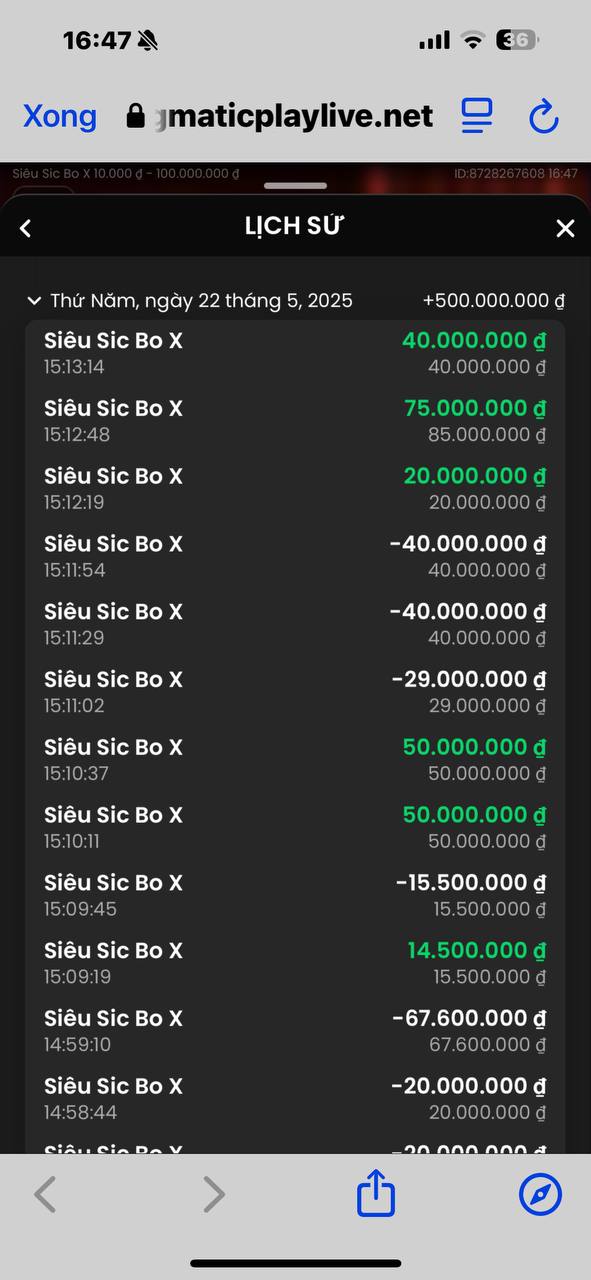Tap the maticplaylive.net address bar
This screenshot has width=591, height=1280.
(x=280, y=116)
